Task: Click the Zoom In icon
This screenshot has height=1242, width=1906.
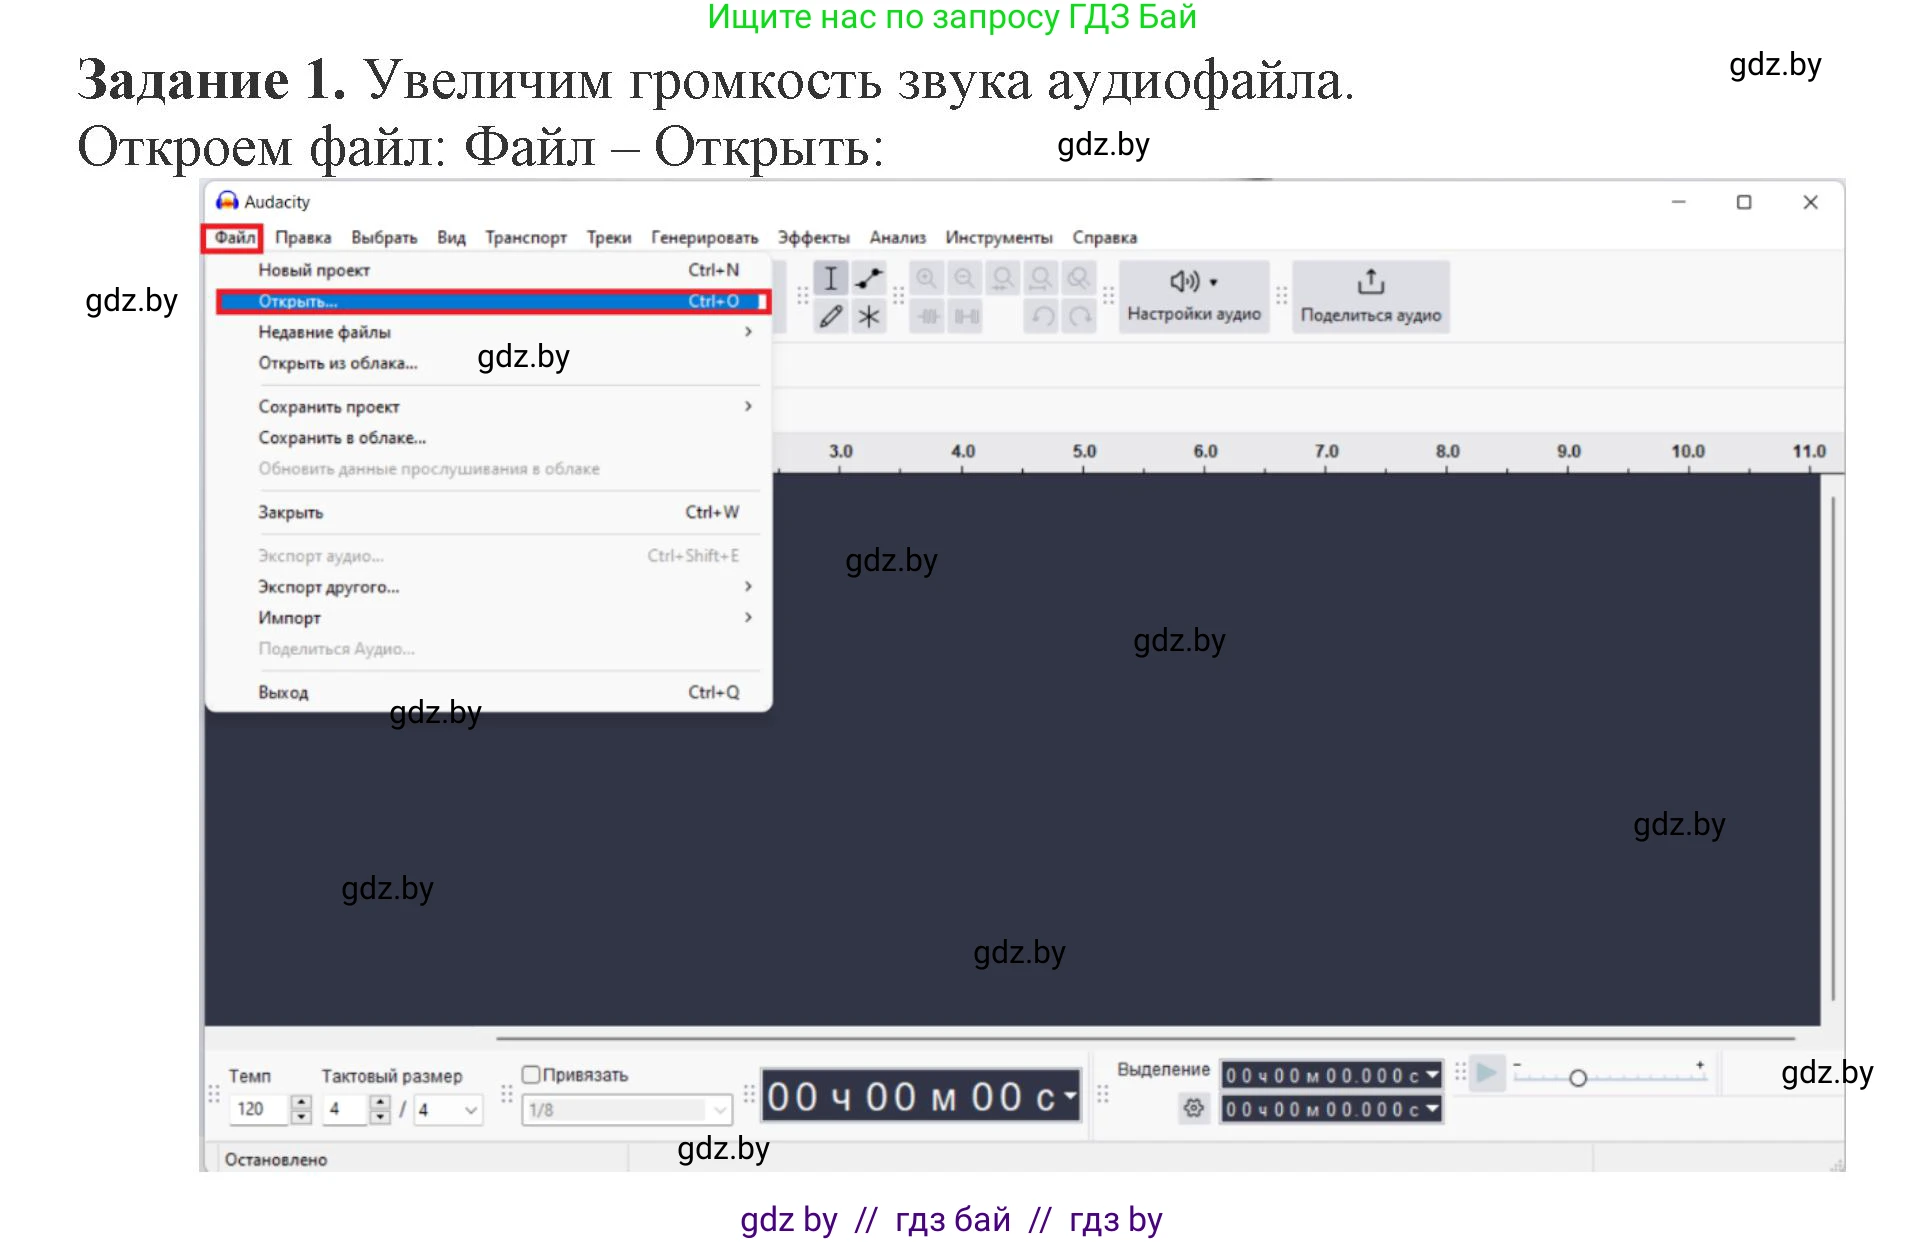Action: [x=925, y=278]
